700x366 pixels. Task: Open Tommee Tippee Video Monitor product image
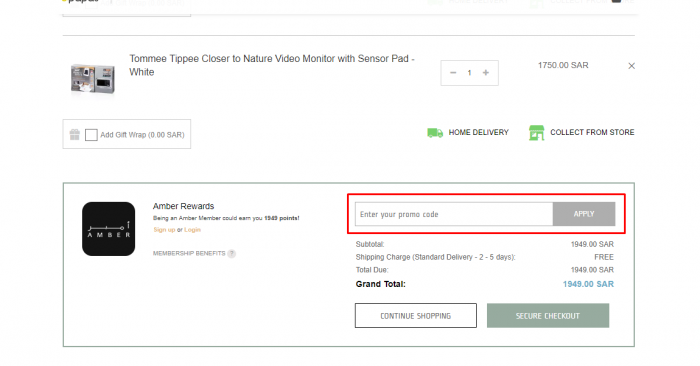[x=93, y=79]
